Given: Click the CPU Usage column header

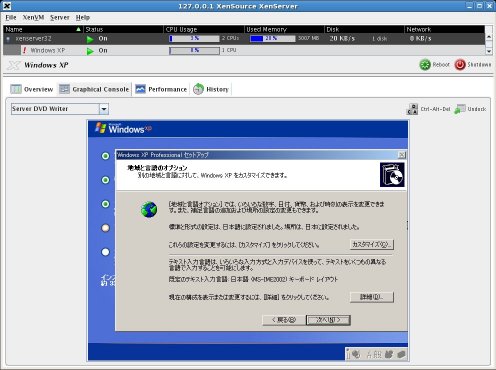Looking at the screenshot, I should 204,29.
